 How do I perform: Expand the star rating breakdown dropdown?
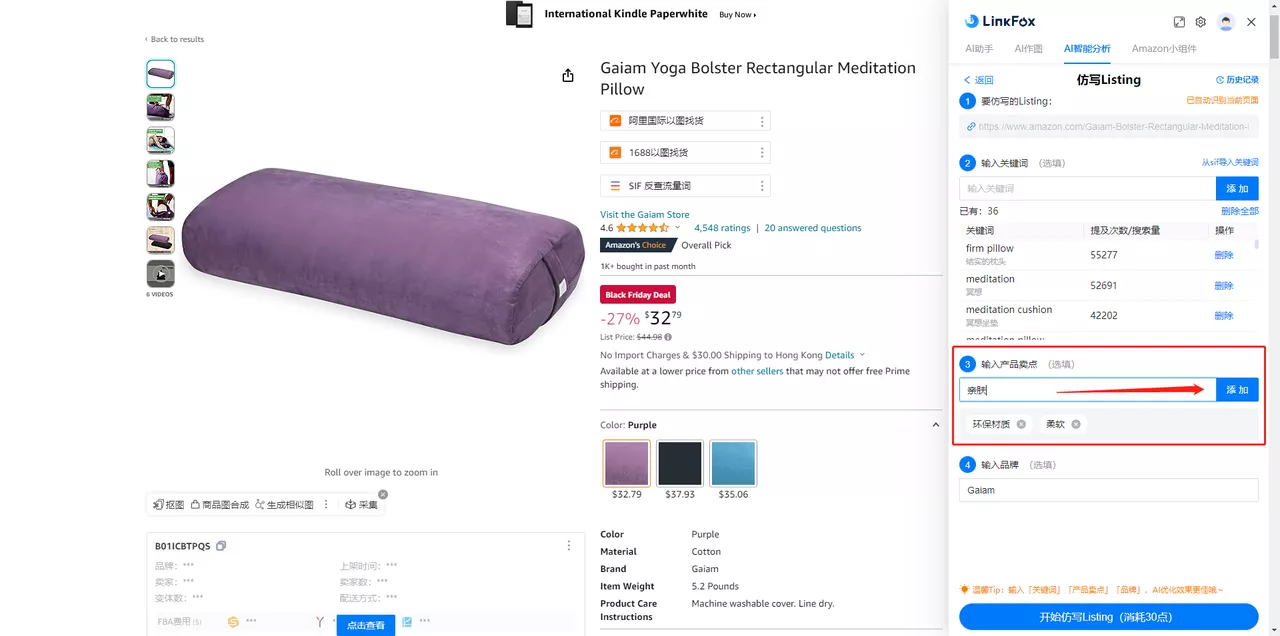tap(678, 228)
